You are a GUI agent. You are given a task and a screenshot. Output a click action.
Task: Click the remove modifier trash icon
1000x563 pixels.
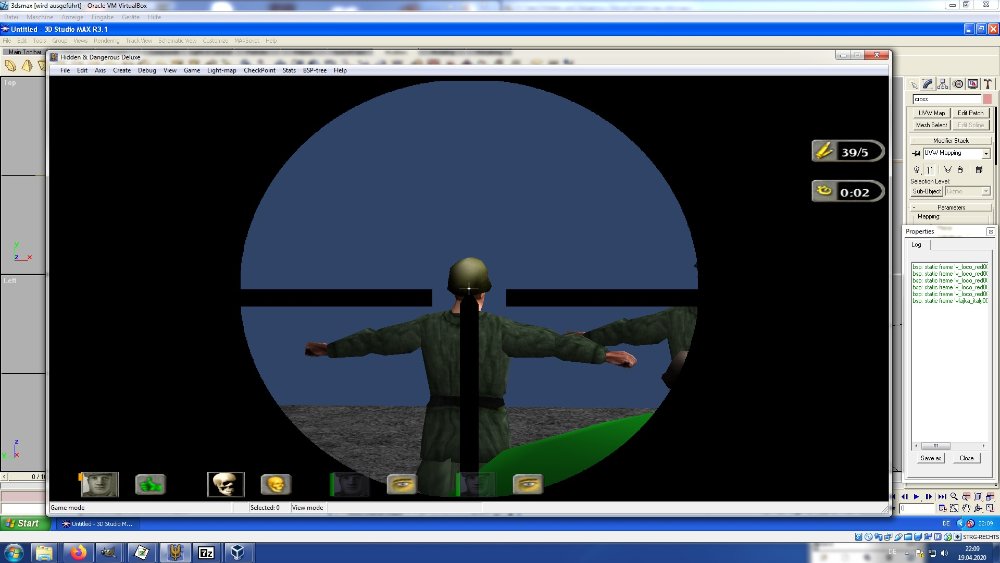[960, 170]
